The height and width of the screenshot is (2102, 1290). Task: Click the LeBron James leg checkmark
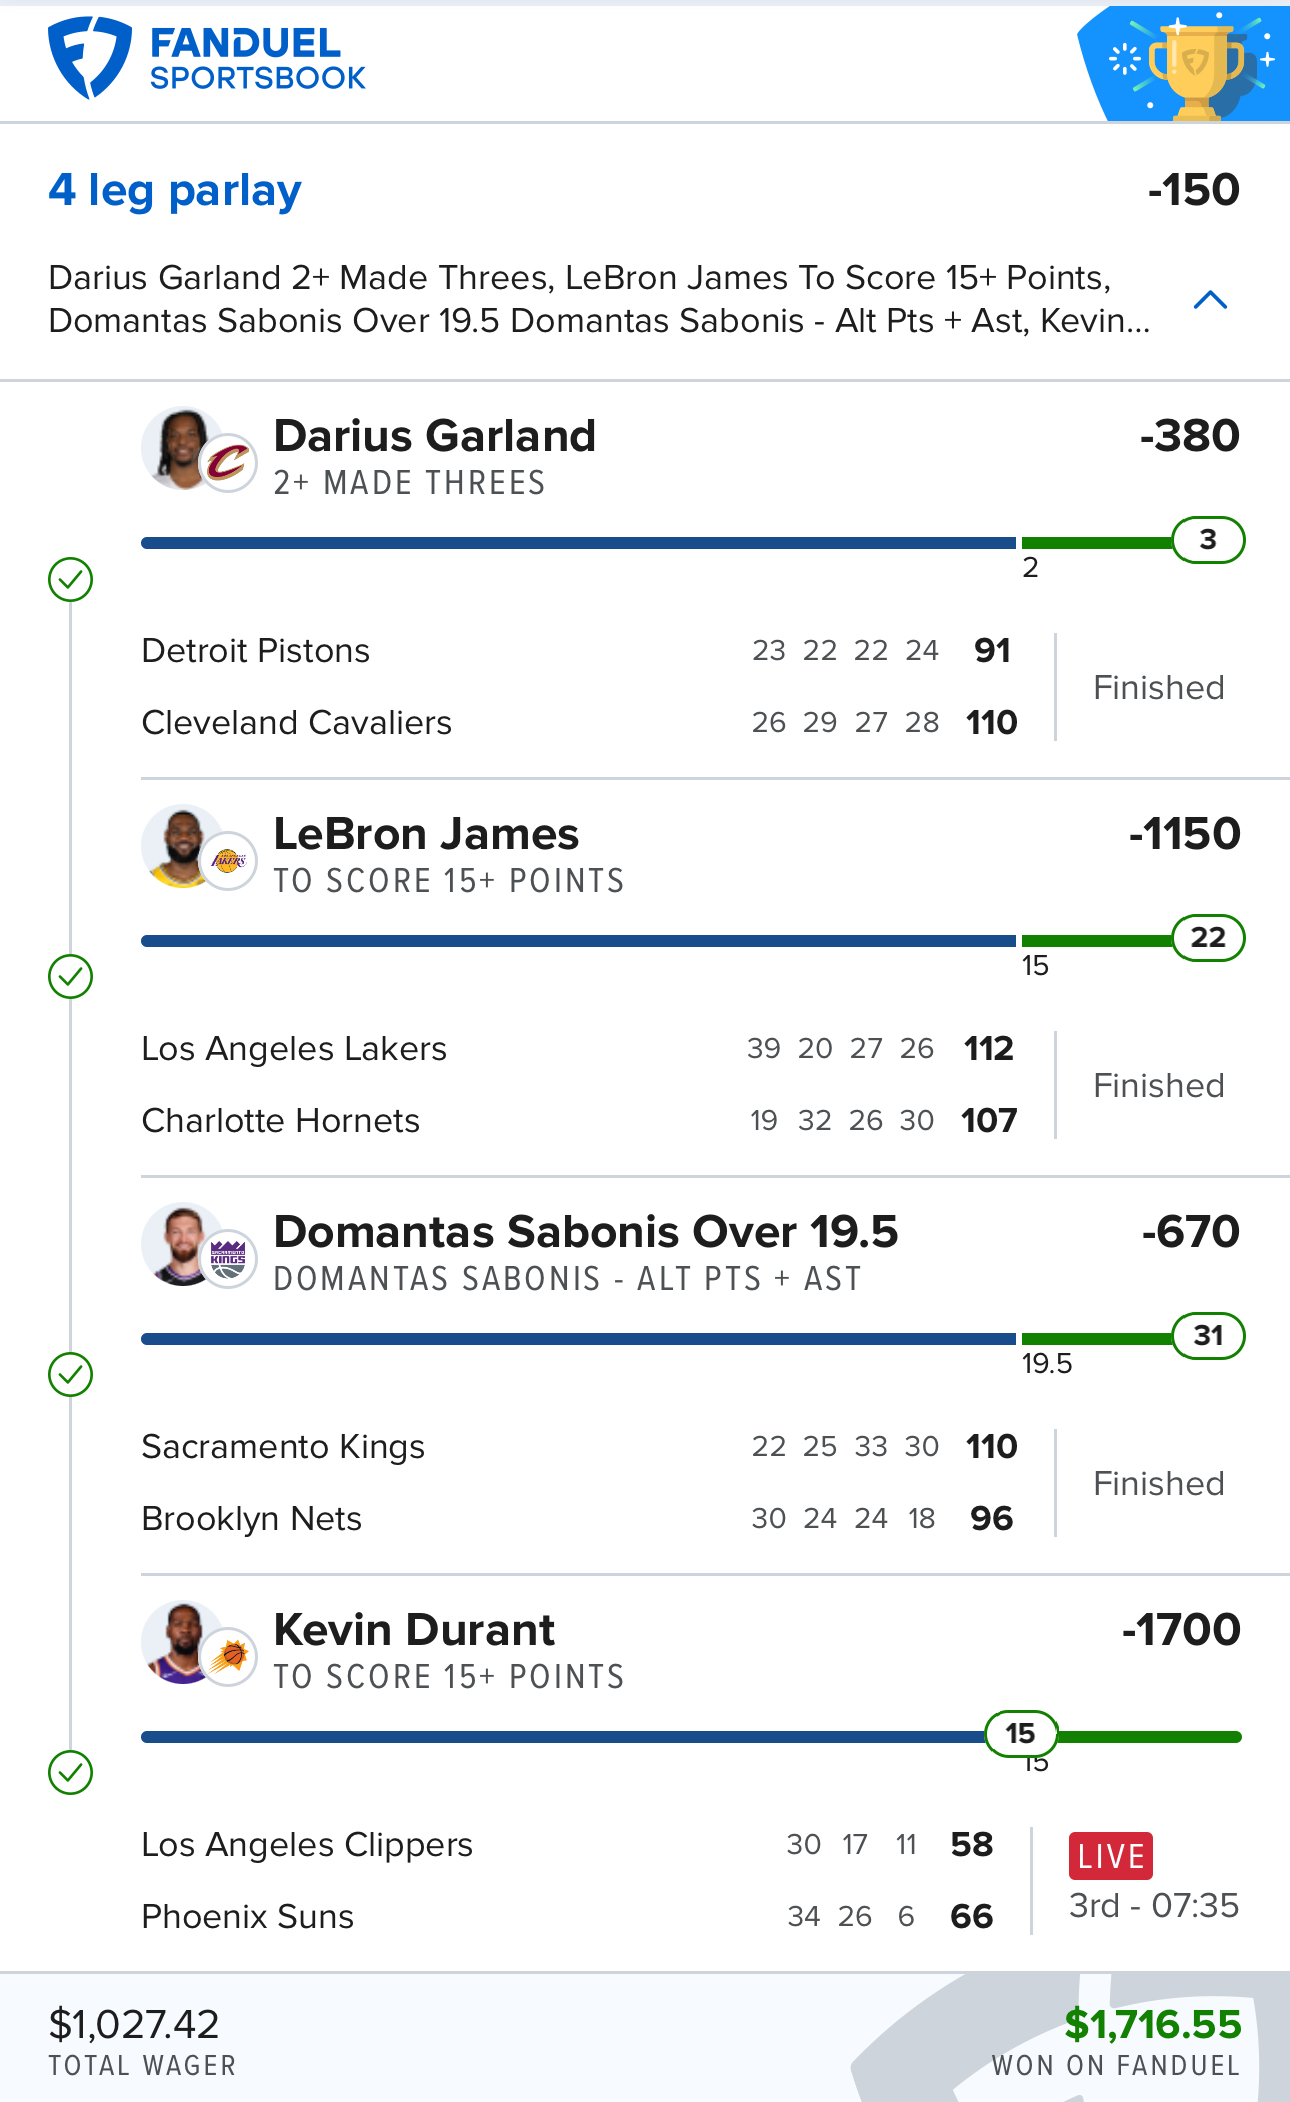[70, 977]
